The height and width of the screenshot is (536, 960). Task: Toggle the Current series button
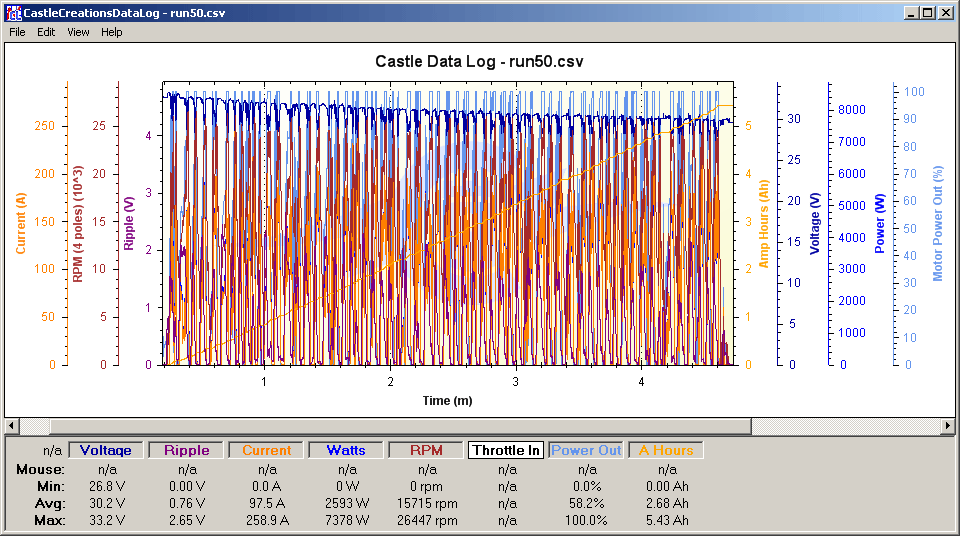pyautogui.click(x=266, y=450)
